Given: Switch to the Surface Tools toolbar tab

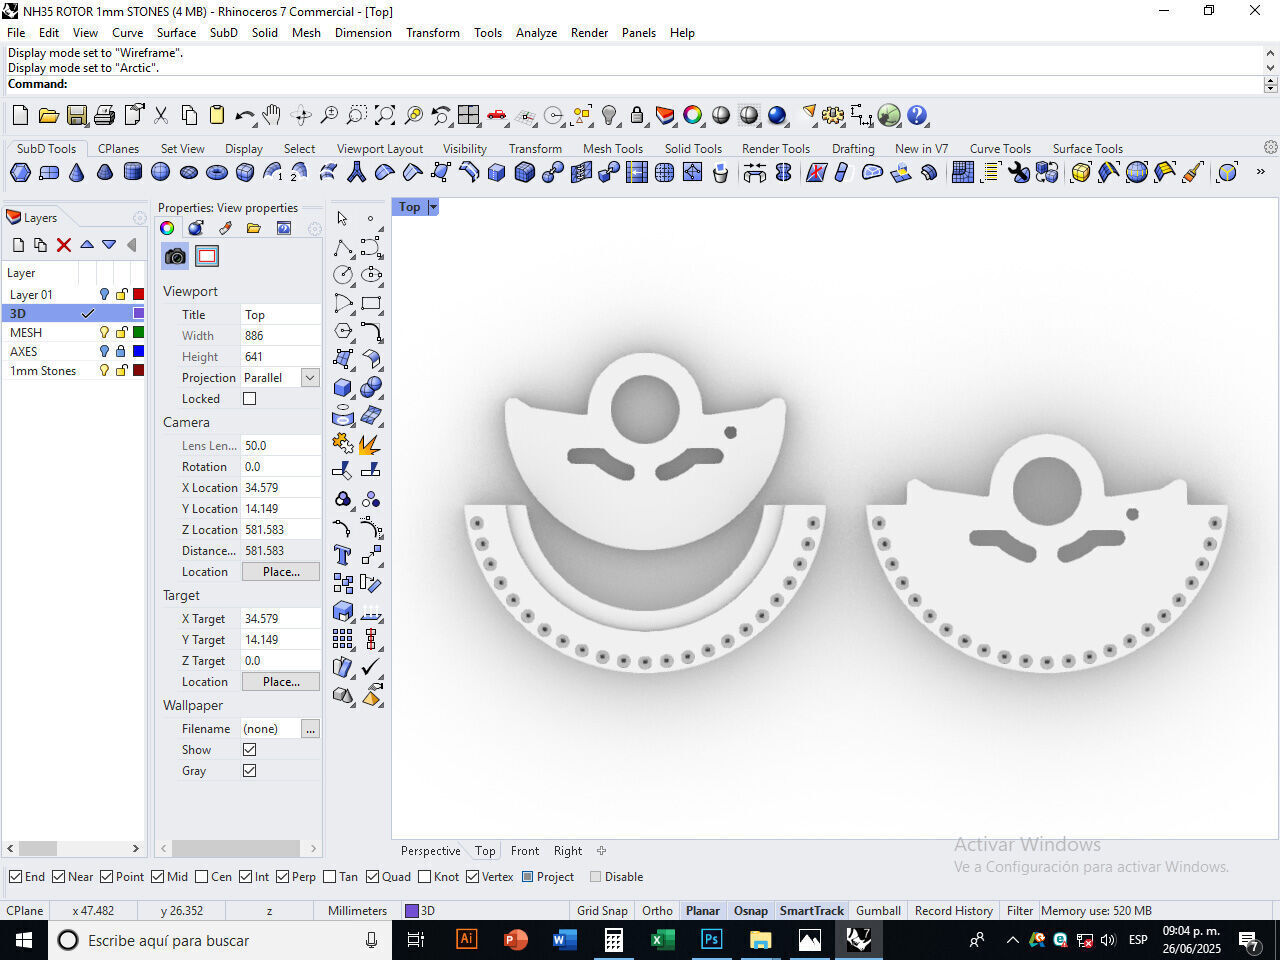Looking at the screenshot, I should pyautogui.click(x=1087, y=149).
